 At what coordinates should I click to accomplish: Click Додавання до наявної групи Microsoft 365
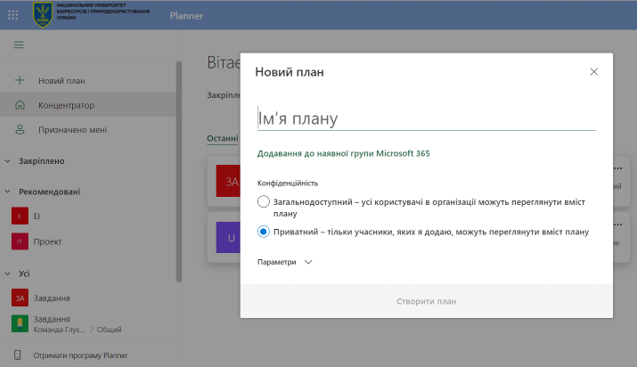[343, 153]
